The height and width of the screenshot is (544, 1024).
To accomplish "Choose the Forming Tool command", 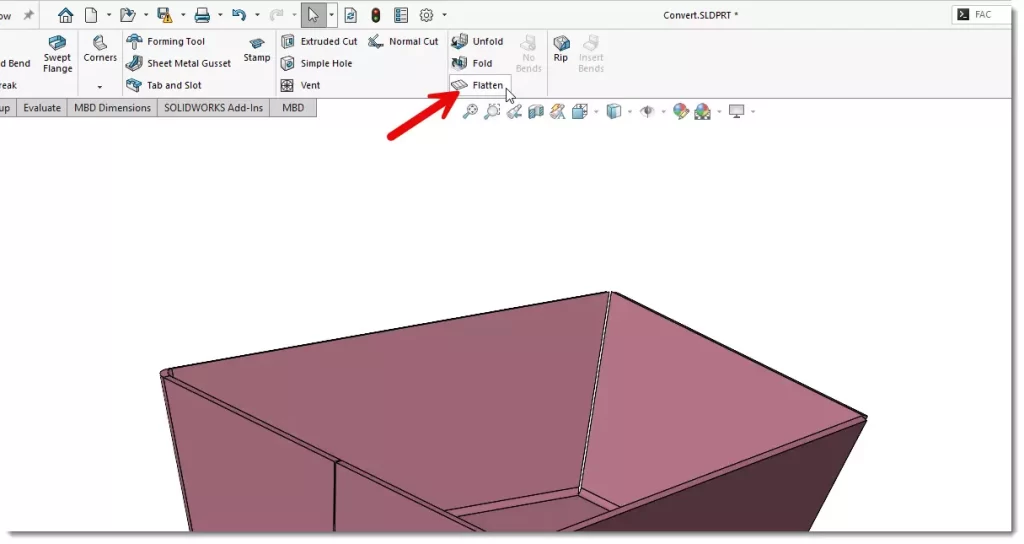I will (166, 42).
